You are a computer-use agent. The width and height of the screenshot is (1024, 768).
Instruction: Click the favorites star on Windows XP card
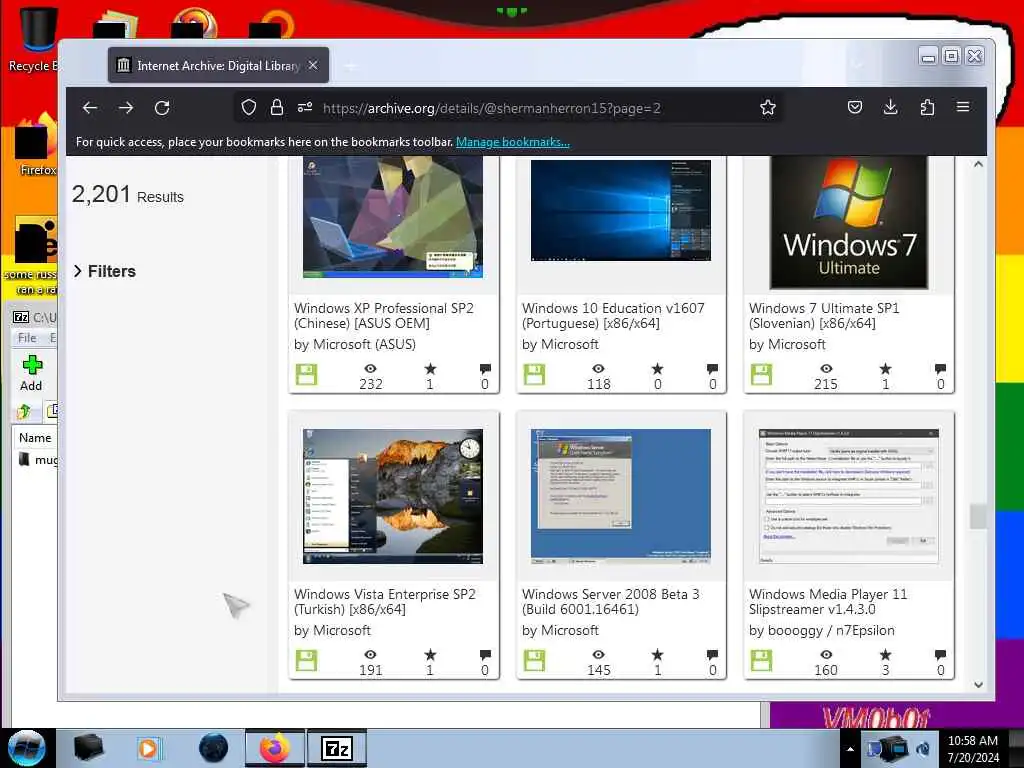pos(430,369)
